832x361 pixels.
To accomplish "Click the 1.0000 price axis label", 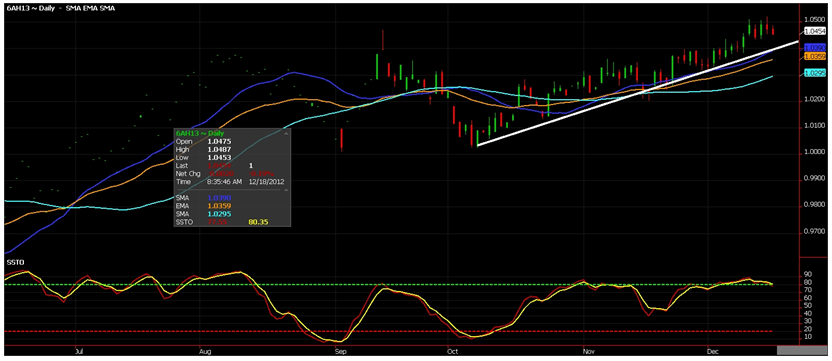I will (x=814, y=152).
